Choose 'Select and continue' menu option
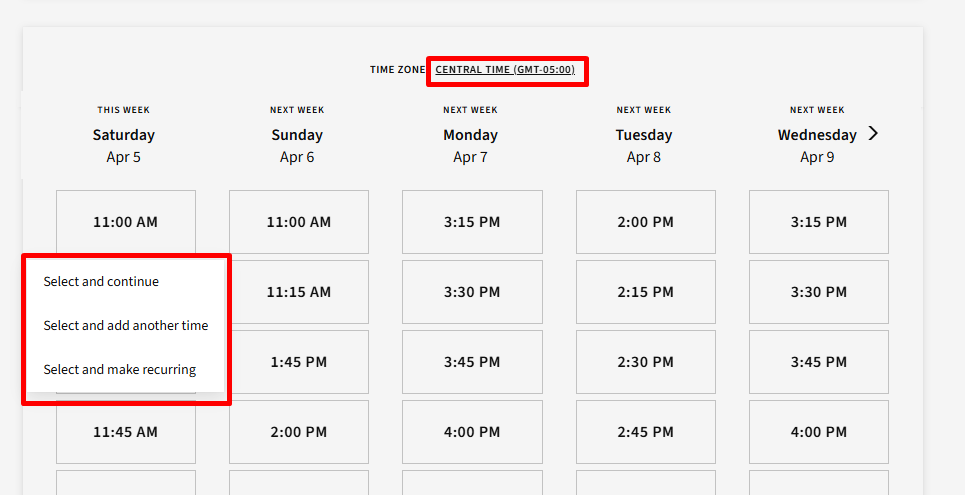 (101, 282)
